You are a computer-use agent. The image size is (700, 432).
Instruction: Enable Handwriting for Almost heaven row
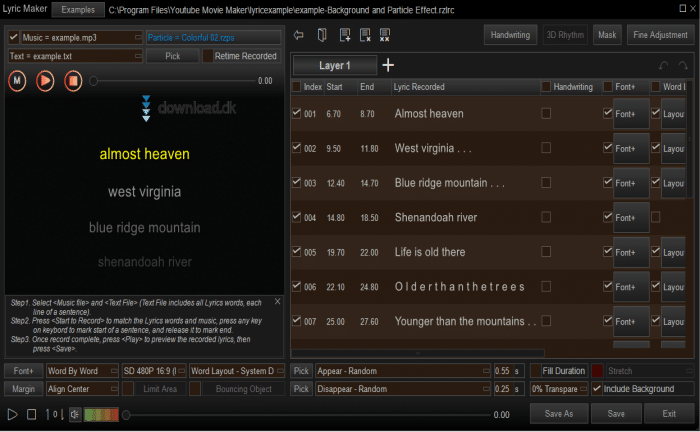tap(546, 113)
